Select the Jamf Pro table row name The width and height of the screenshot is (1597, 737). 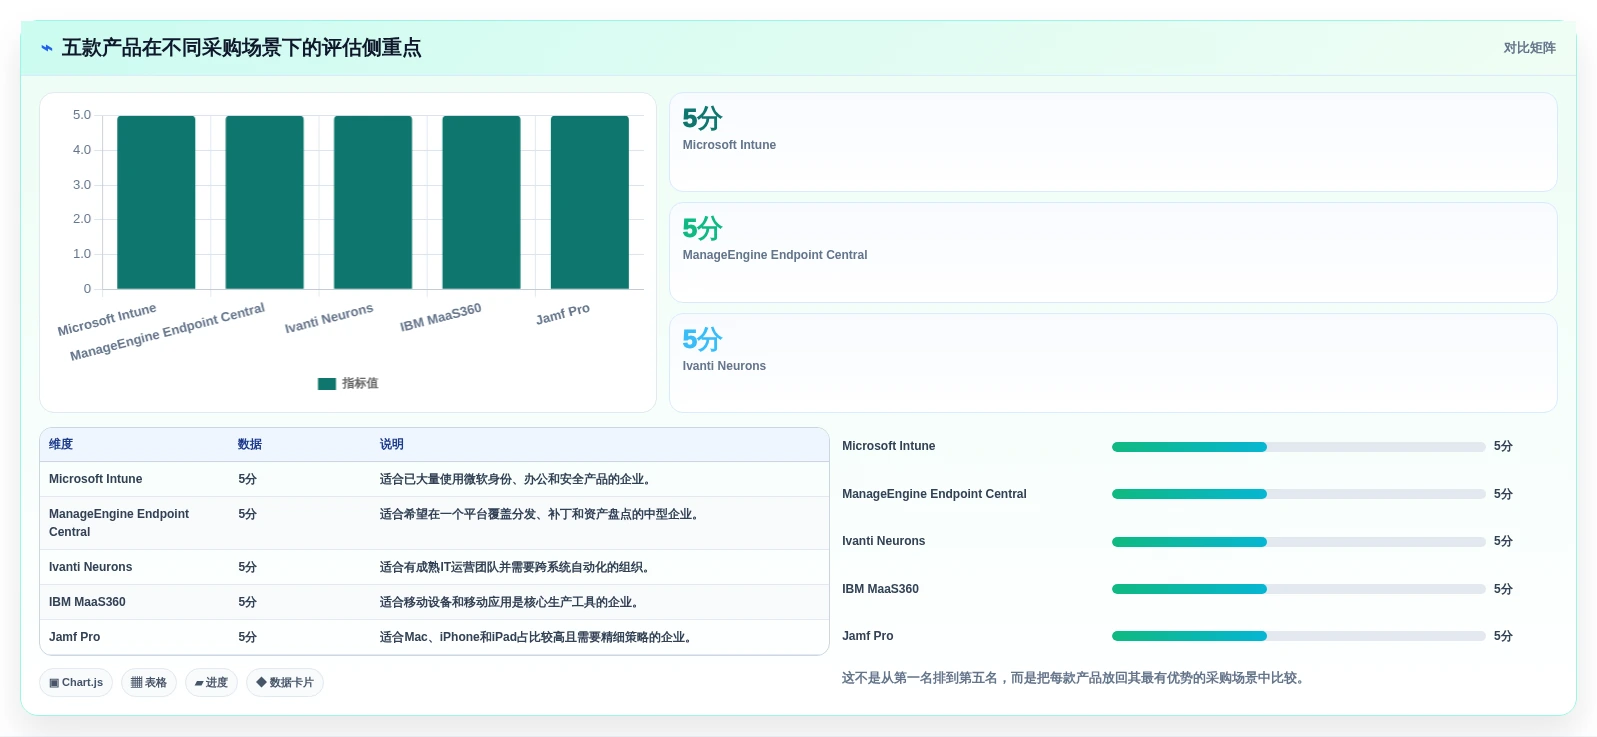[x=75, y=638]
